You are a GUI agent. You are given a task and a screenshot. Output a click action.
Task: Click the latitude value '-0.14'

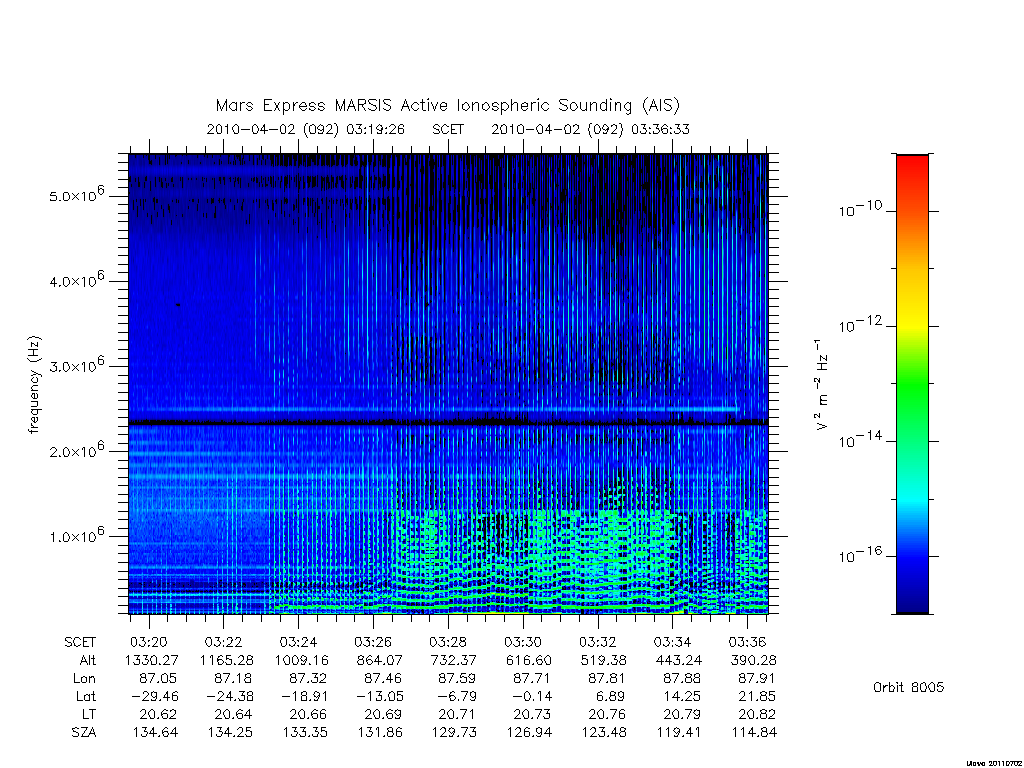click(x=533, y=696)
